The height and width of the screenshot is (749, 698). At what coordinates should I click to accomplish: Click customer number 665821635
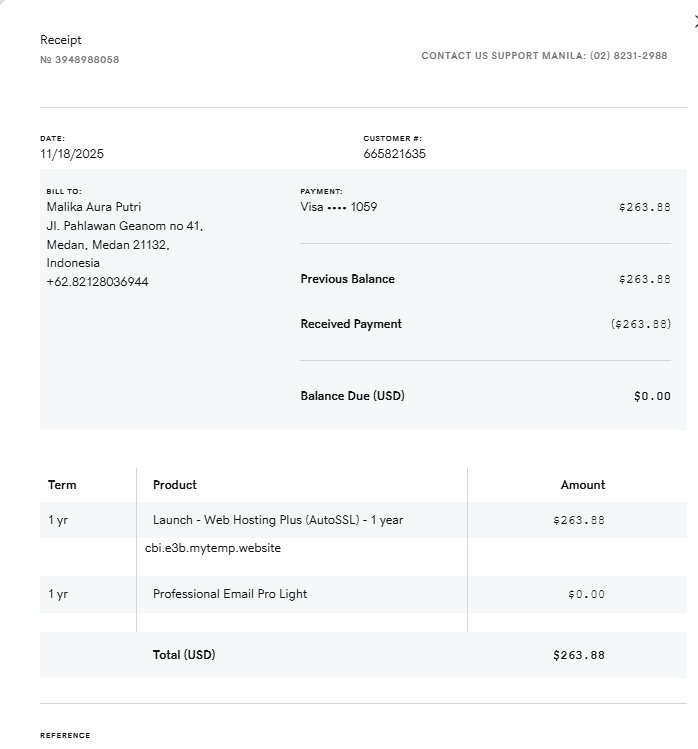pyautogui.click(x=394, y=154)
